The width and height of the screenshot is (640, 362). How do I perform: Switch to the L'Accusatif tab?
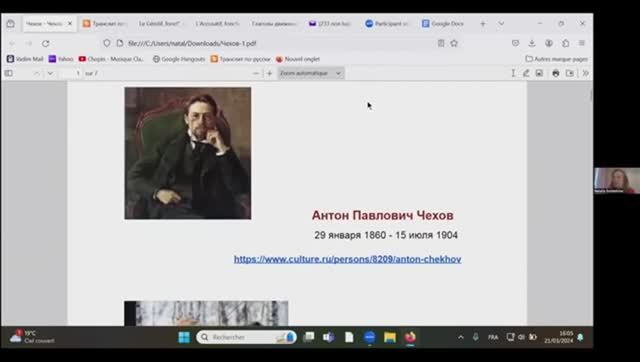[x=218, y=24]
